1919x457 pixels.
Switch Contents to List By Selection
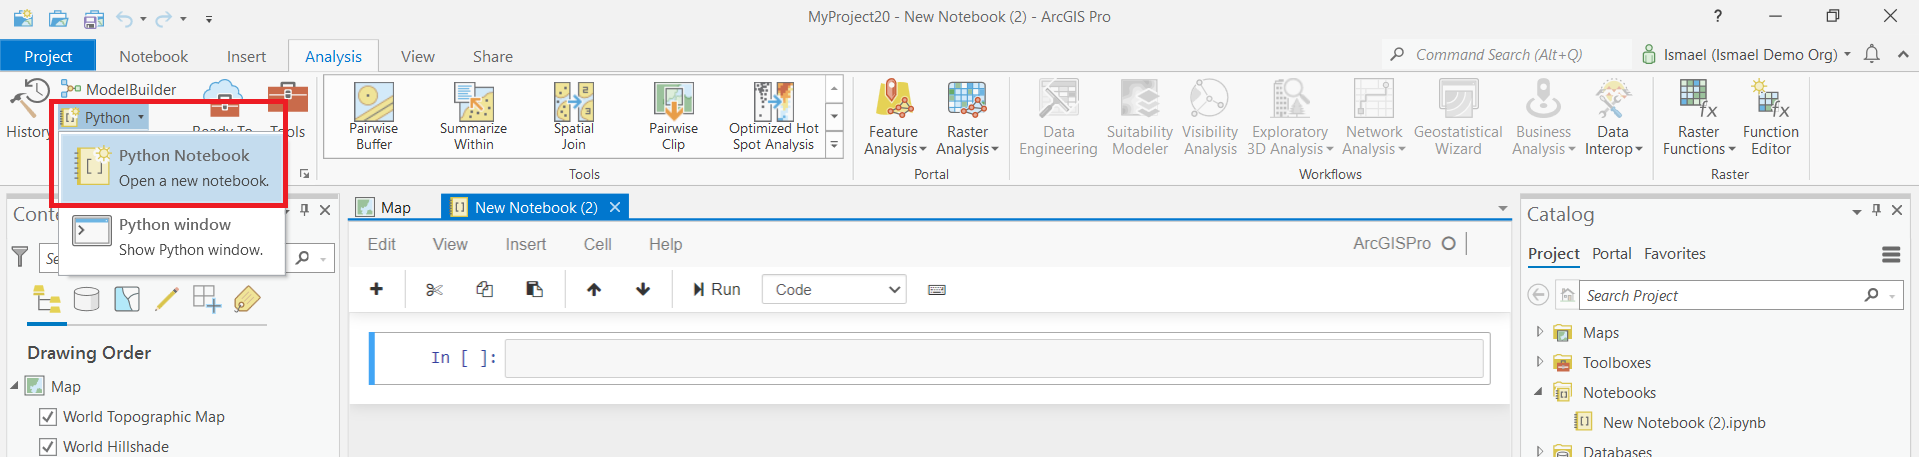tap(127, 299)
